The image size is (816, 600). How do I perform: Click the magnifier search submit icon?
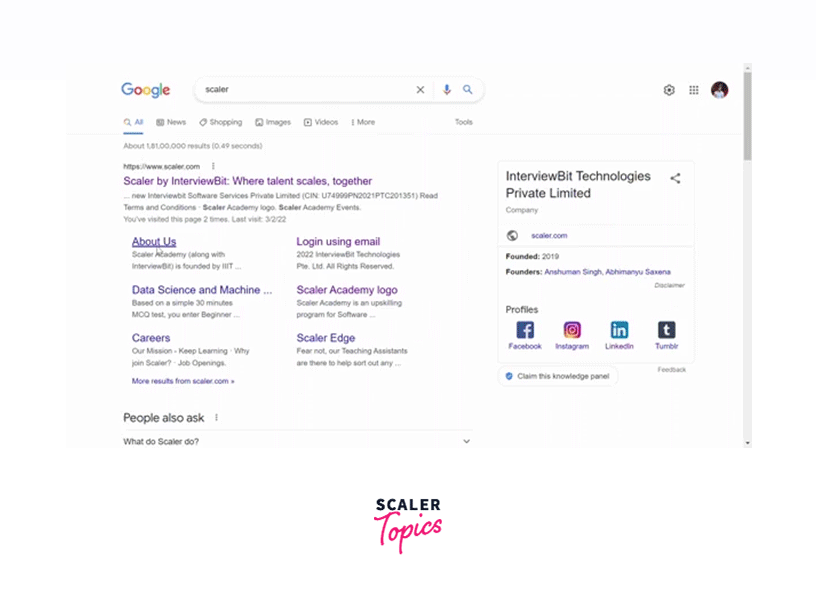point(467,90)
